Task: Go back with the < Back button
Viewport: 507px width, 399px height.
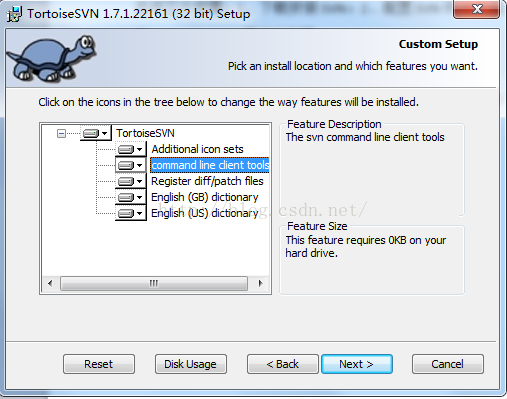Action: (x=283, y=364)
